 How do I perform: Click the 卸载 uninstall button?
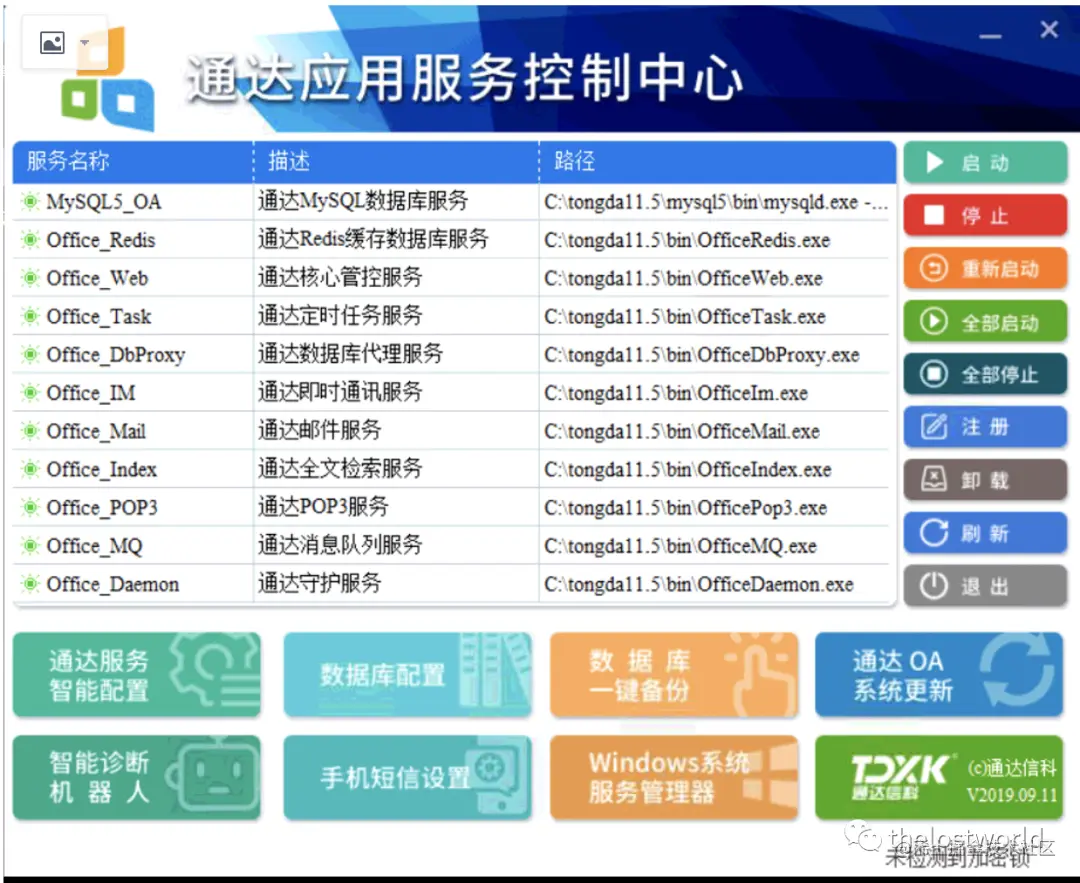pos(985,478)
